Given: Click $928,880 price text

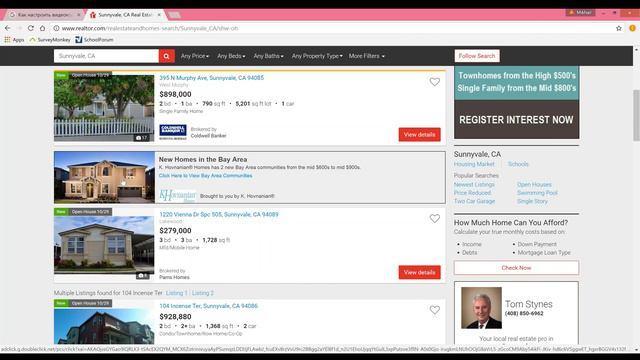Looking at the screenshot, I should click(x=175, y=317).
